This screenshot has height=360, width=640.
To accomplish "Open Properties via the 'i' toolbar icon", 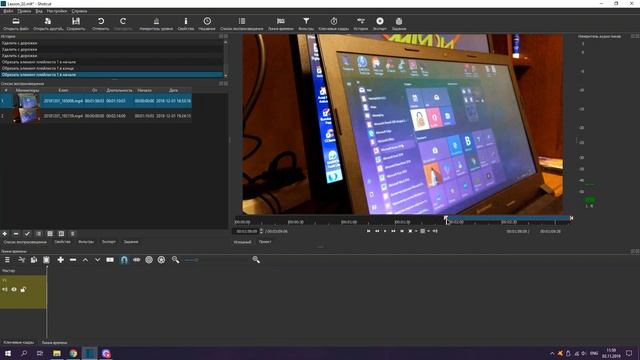I will (x=186, y=21).
